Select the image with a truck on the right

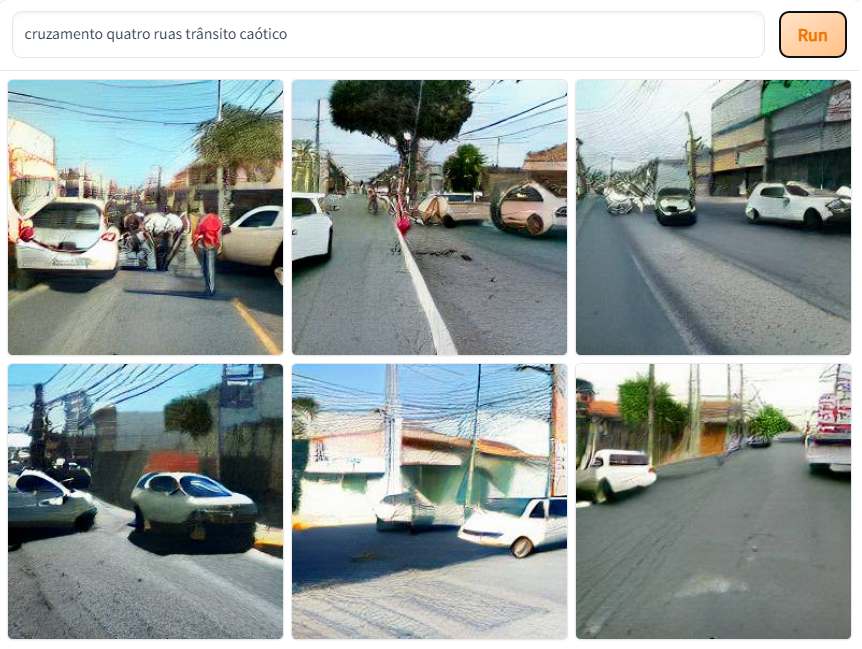click(x=713, y=501)
